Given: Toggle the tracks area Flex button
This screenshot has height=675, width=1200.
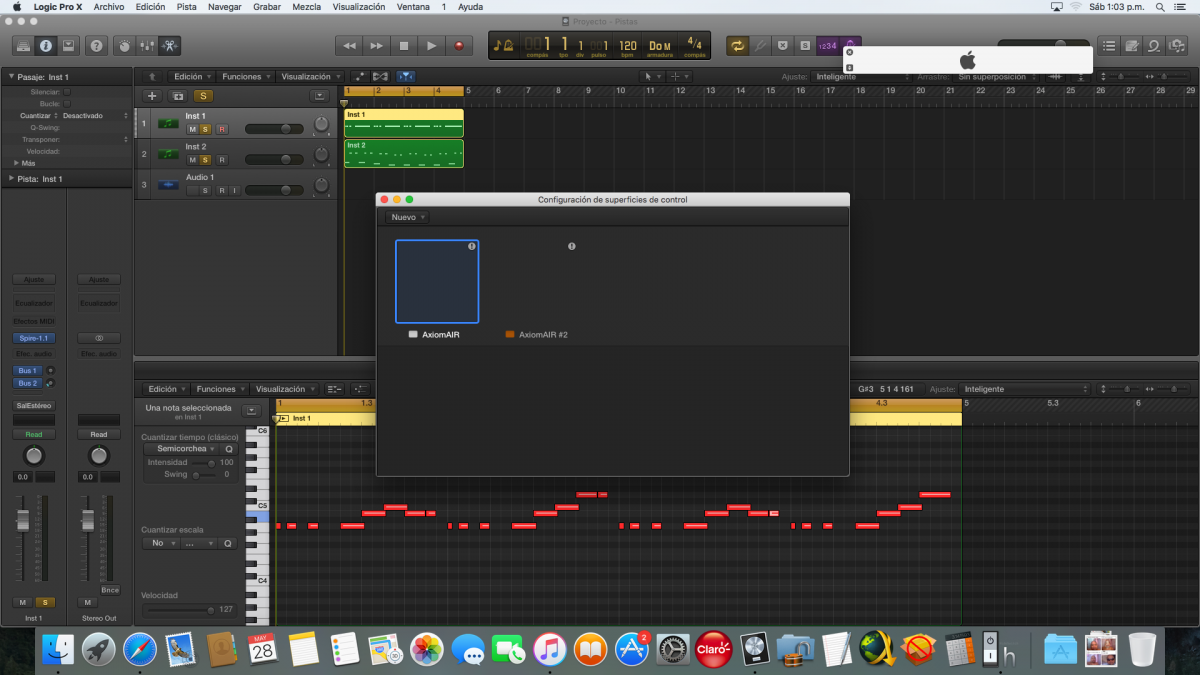Looking at the screenshot, I should click(381, 76).
